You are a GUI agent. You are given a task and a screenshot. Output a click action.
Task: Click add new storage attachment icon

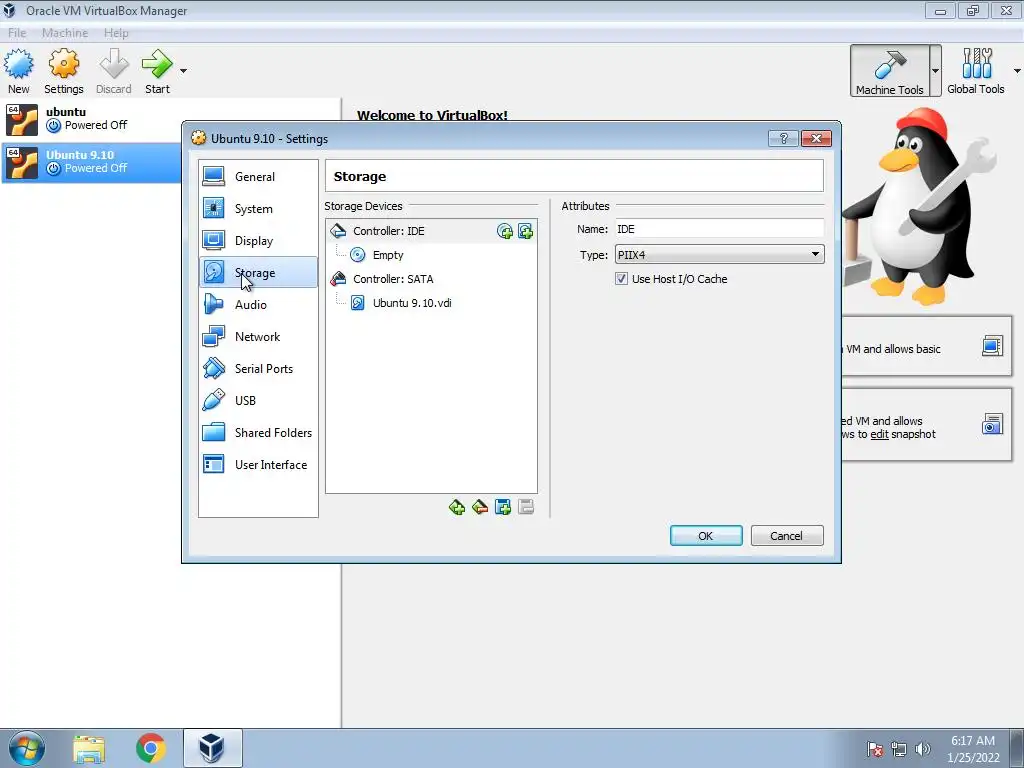(503, 507)
